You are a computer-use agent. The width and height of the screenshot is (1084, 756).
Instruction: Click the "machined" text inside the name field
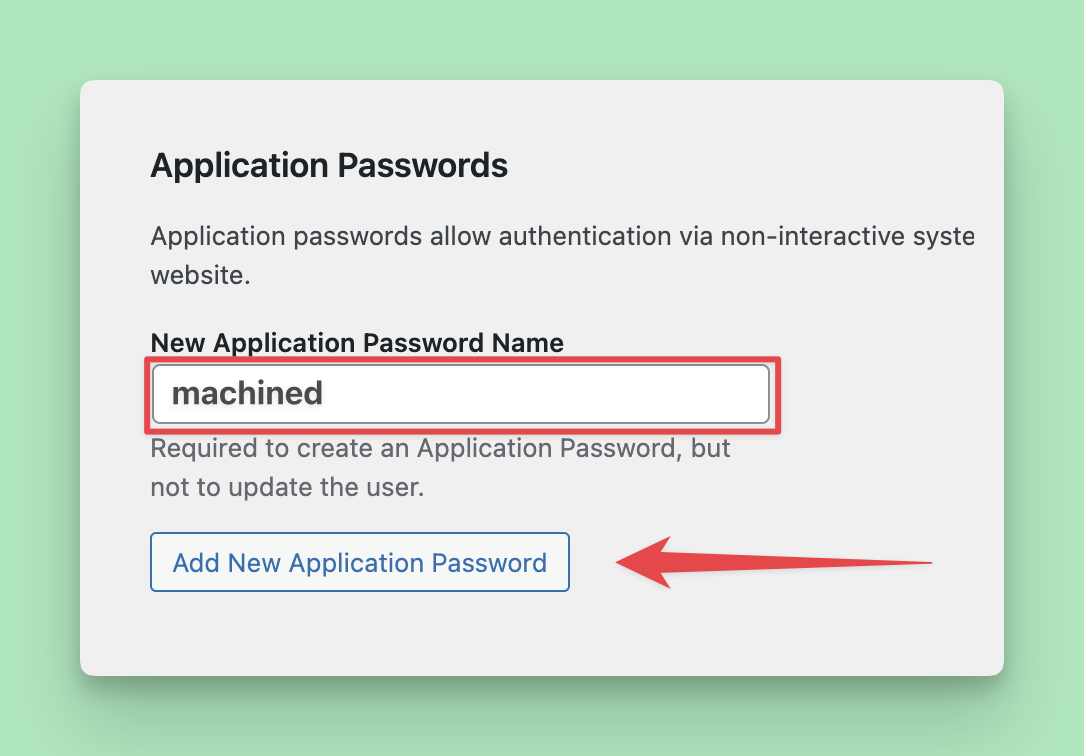click(247, 394)
